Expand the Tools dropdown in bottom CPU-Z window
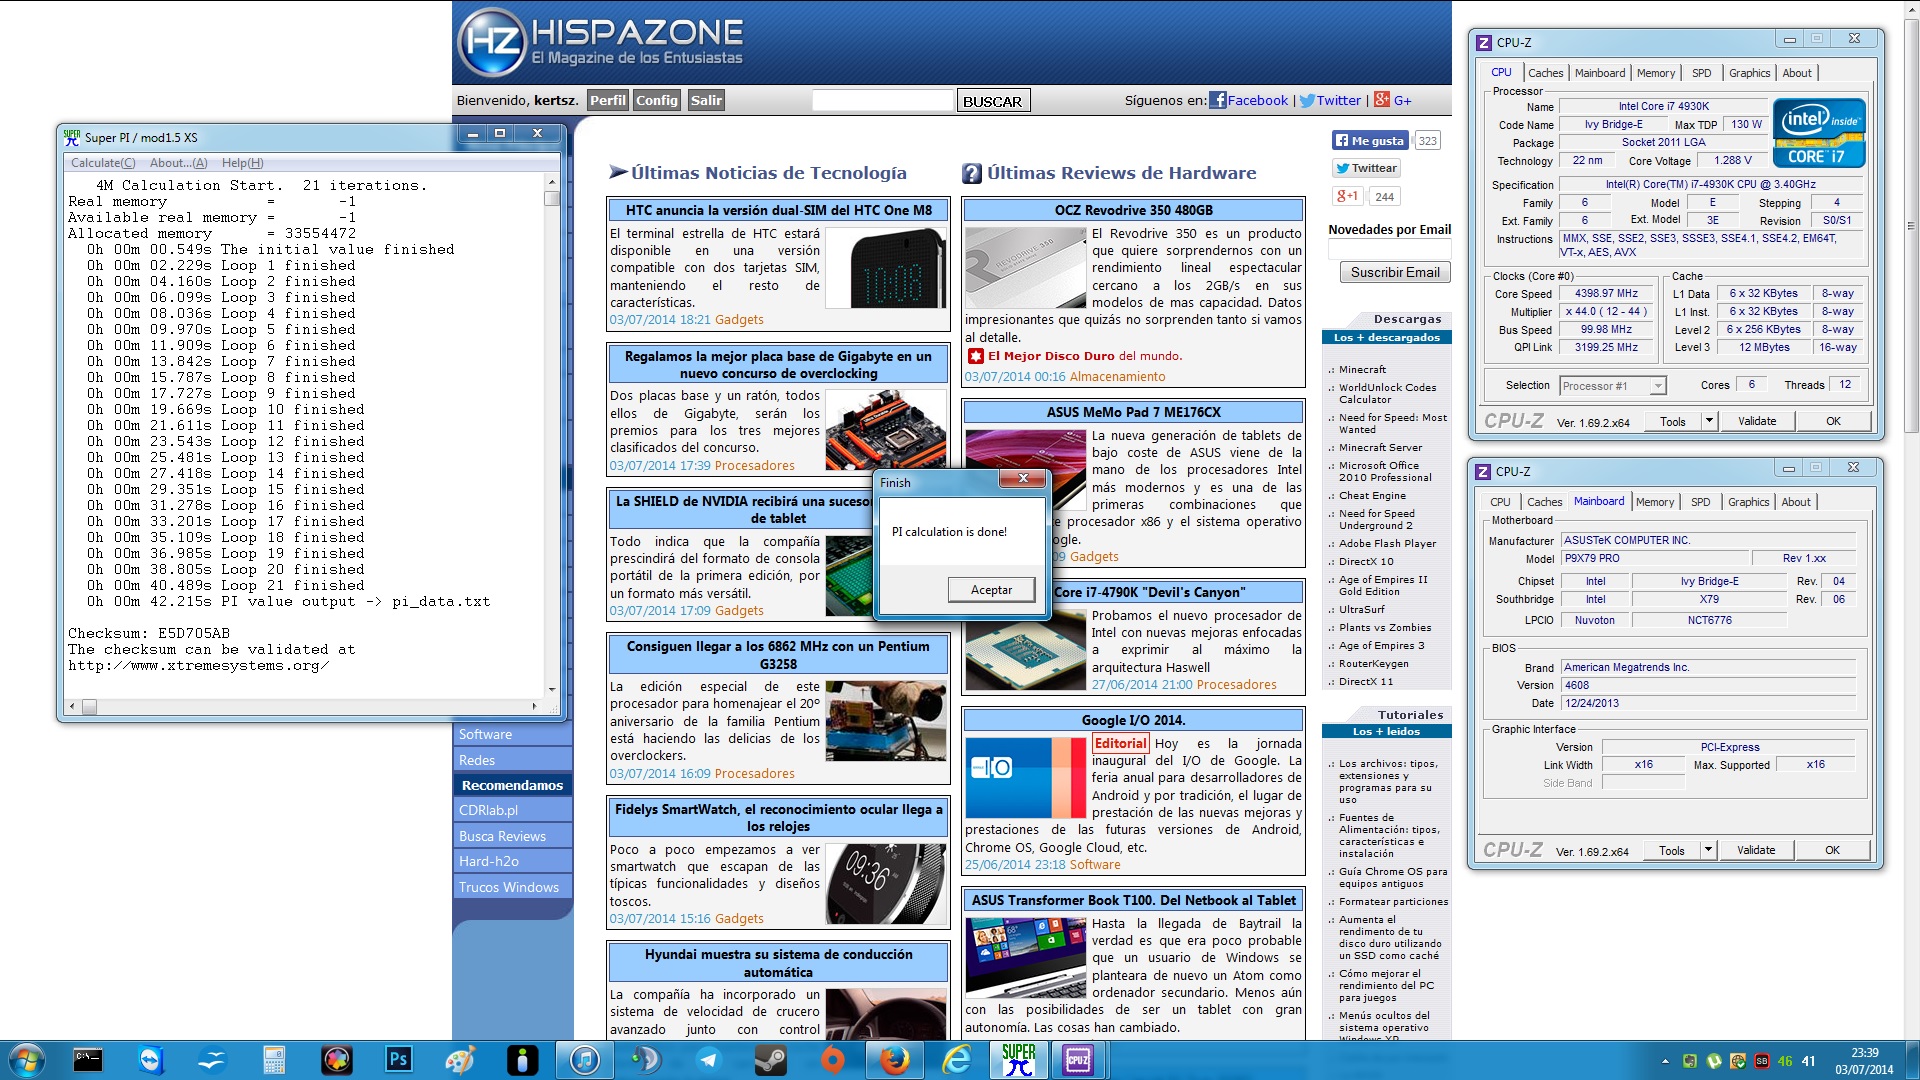 [1708, 850]
